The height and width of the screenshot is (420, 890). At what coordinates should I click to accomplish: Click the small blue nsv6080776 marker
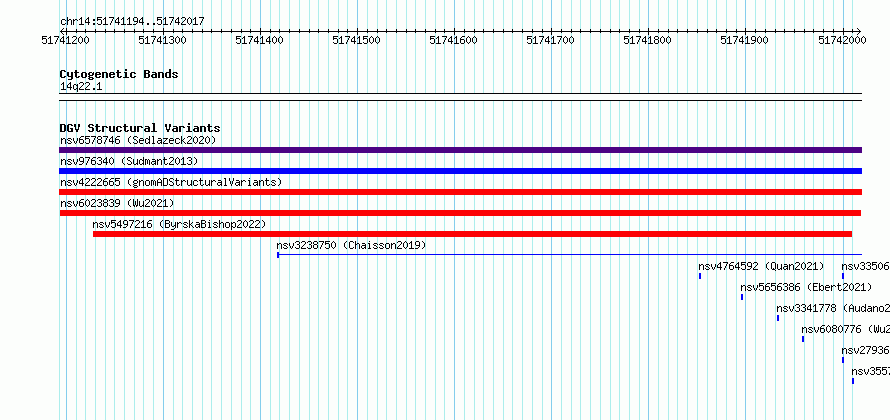click(x=803, y=339)
